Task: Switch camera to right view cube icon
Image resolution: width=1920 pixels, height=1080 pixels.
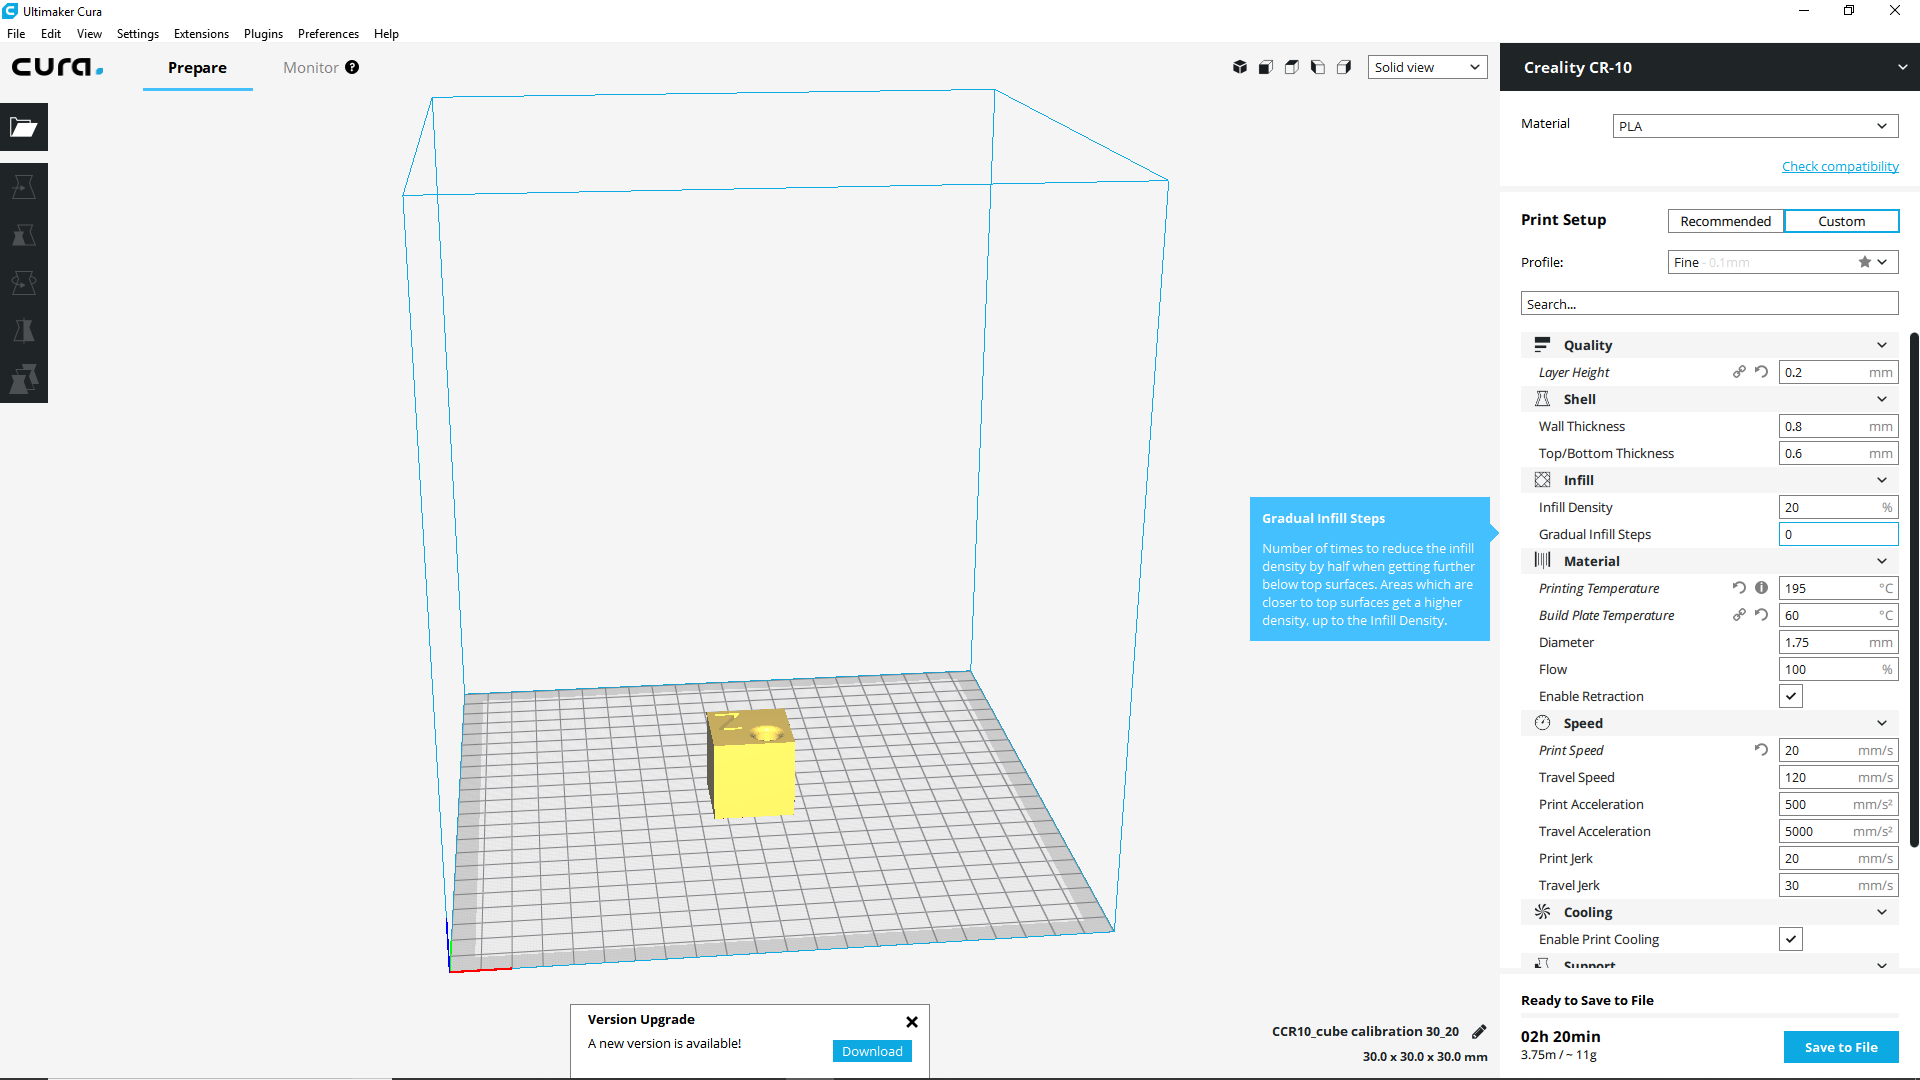Action: click(1344, 67)
